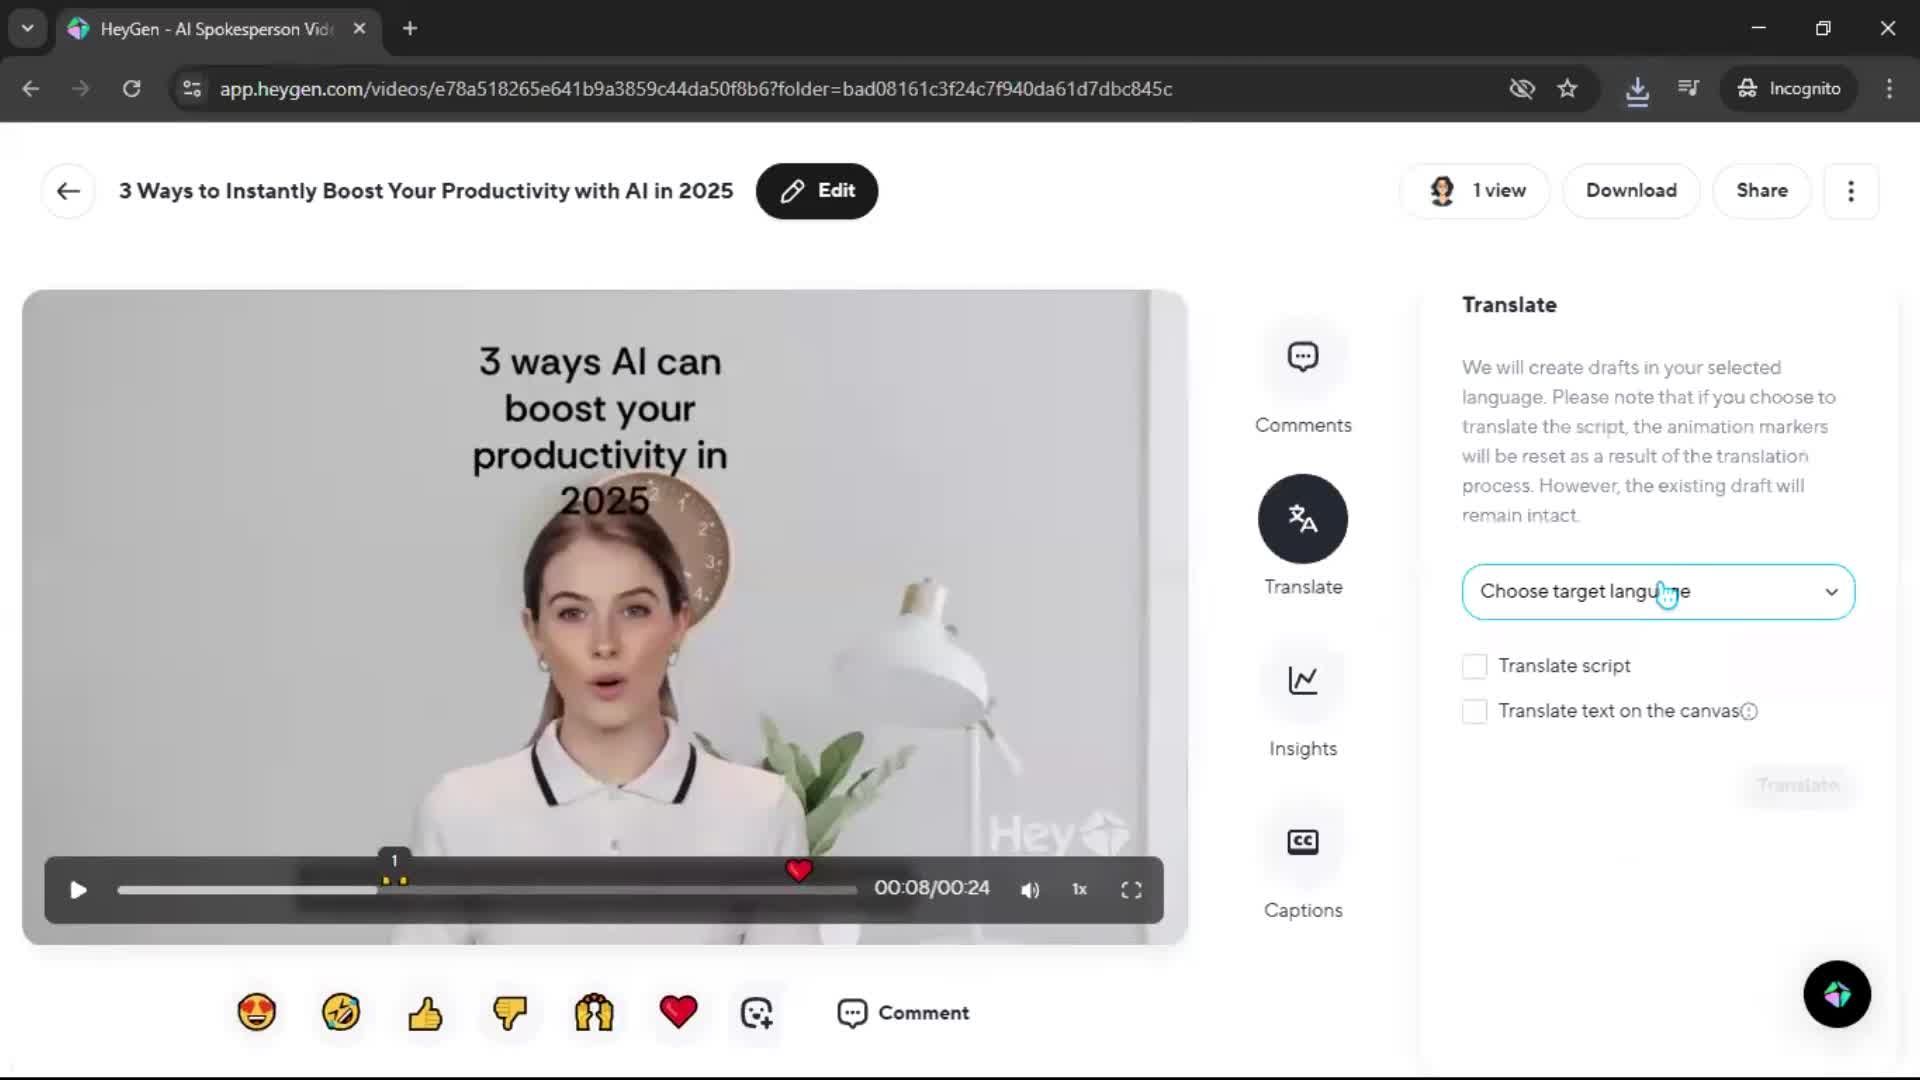This screenshot has height=1080, width=1920.
Task: React with the thumbs down emoji
Action: (x=510, y=1012)
